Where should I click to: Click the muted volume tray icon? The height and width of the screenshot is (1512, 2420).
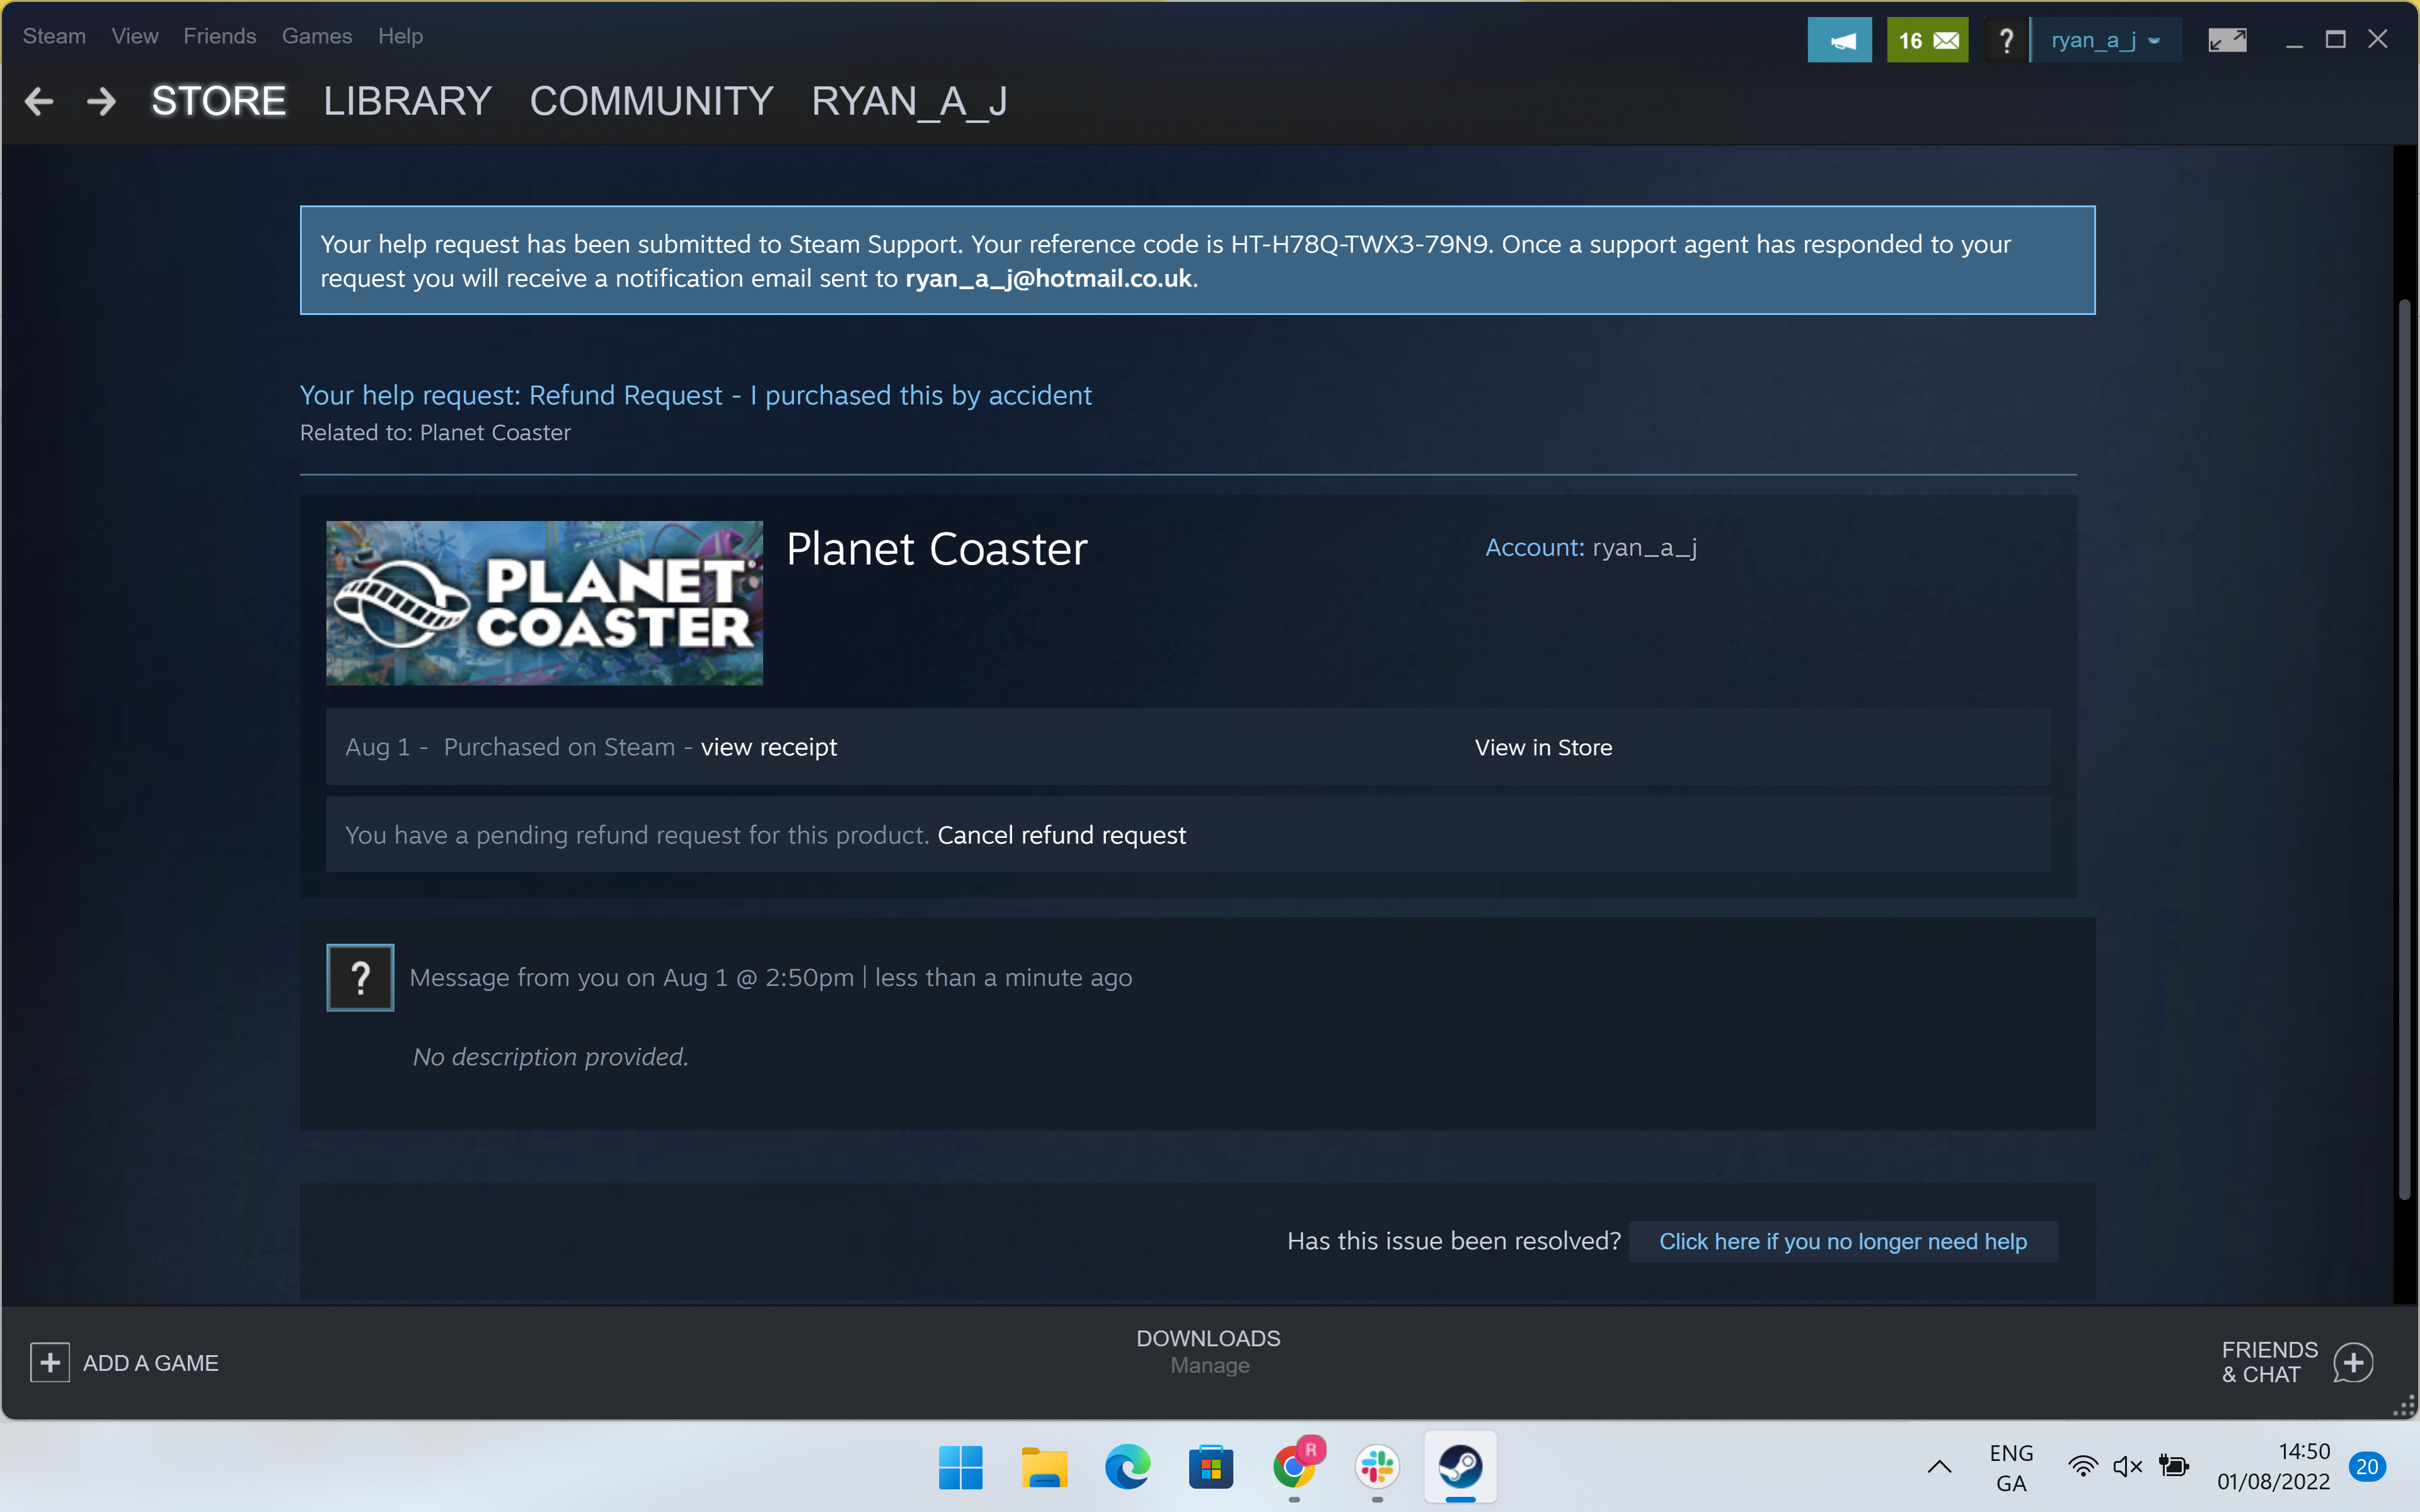(2127, 1467)
